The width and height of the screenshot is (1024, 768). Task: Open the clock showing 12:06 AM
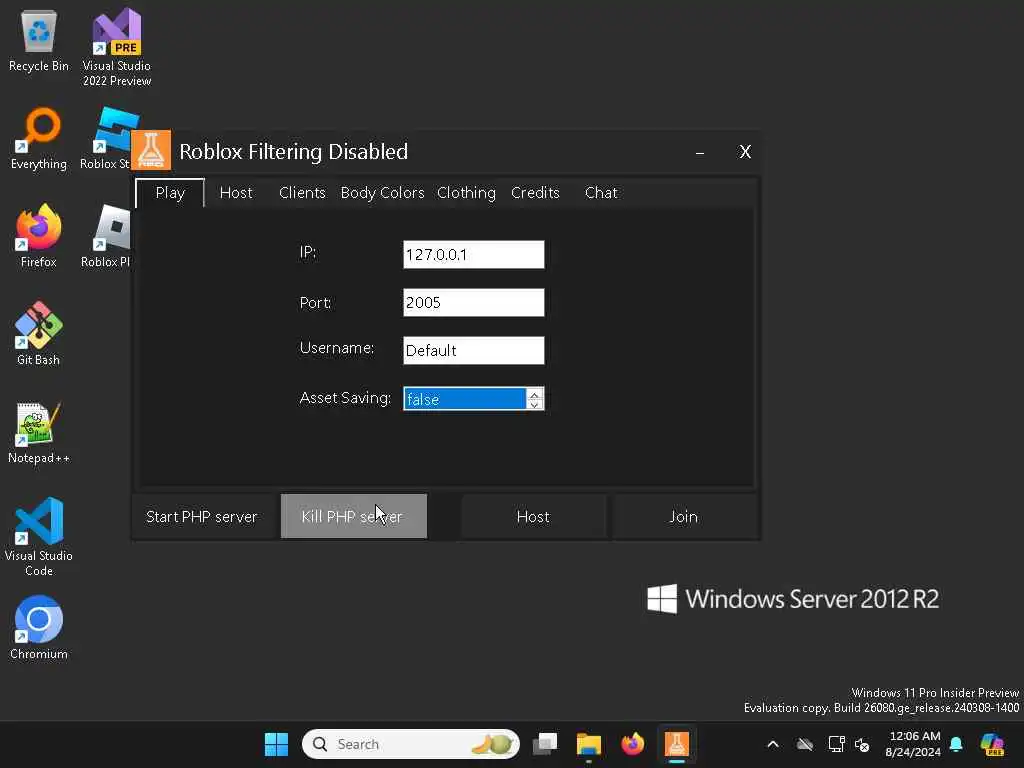(x=913, y=744)
